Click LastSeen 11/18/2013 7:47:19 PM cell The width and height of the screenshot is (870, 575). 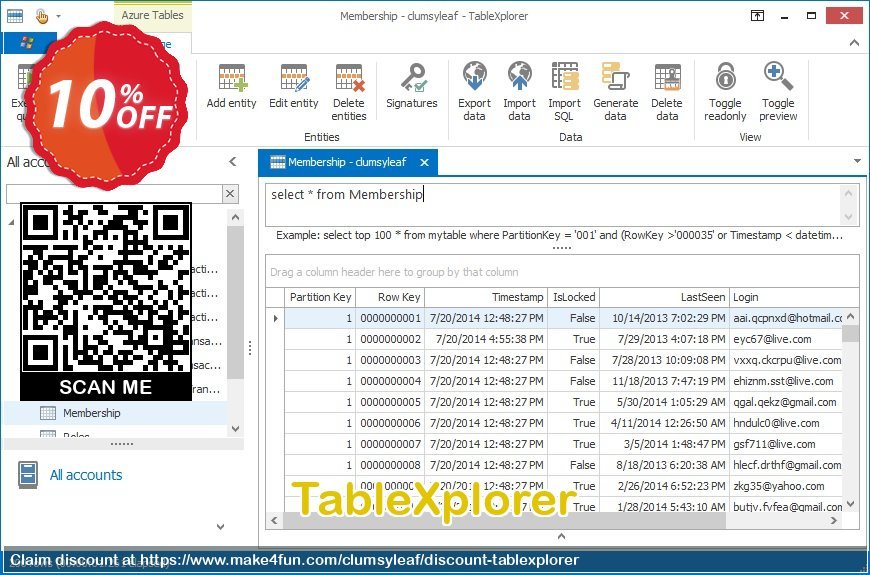click(x=665, y=381)
